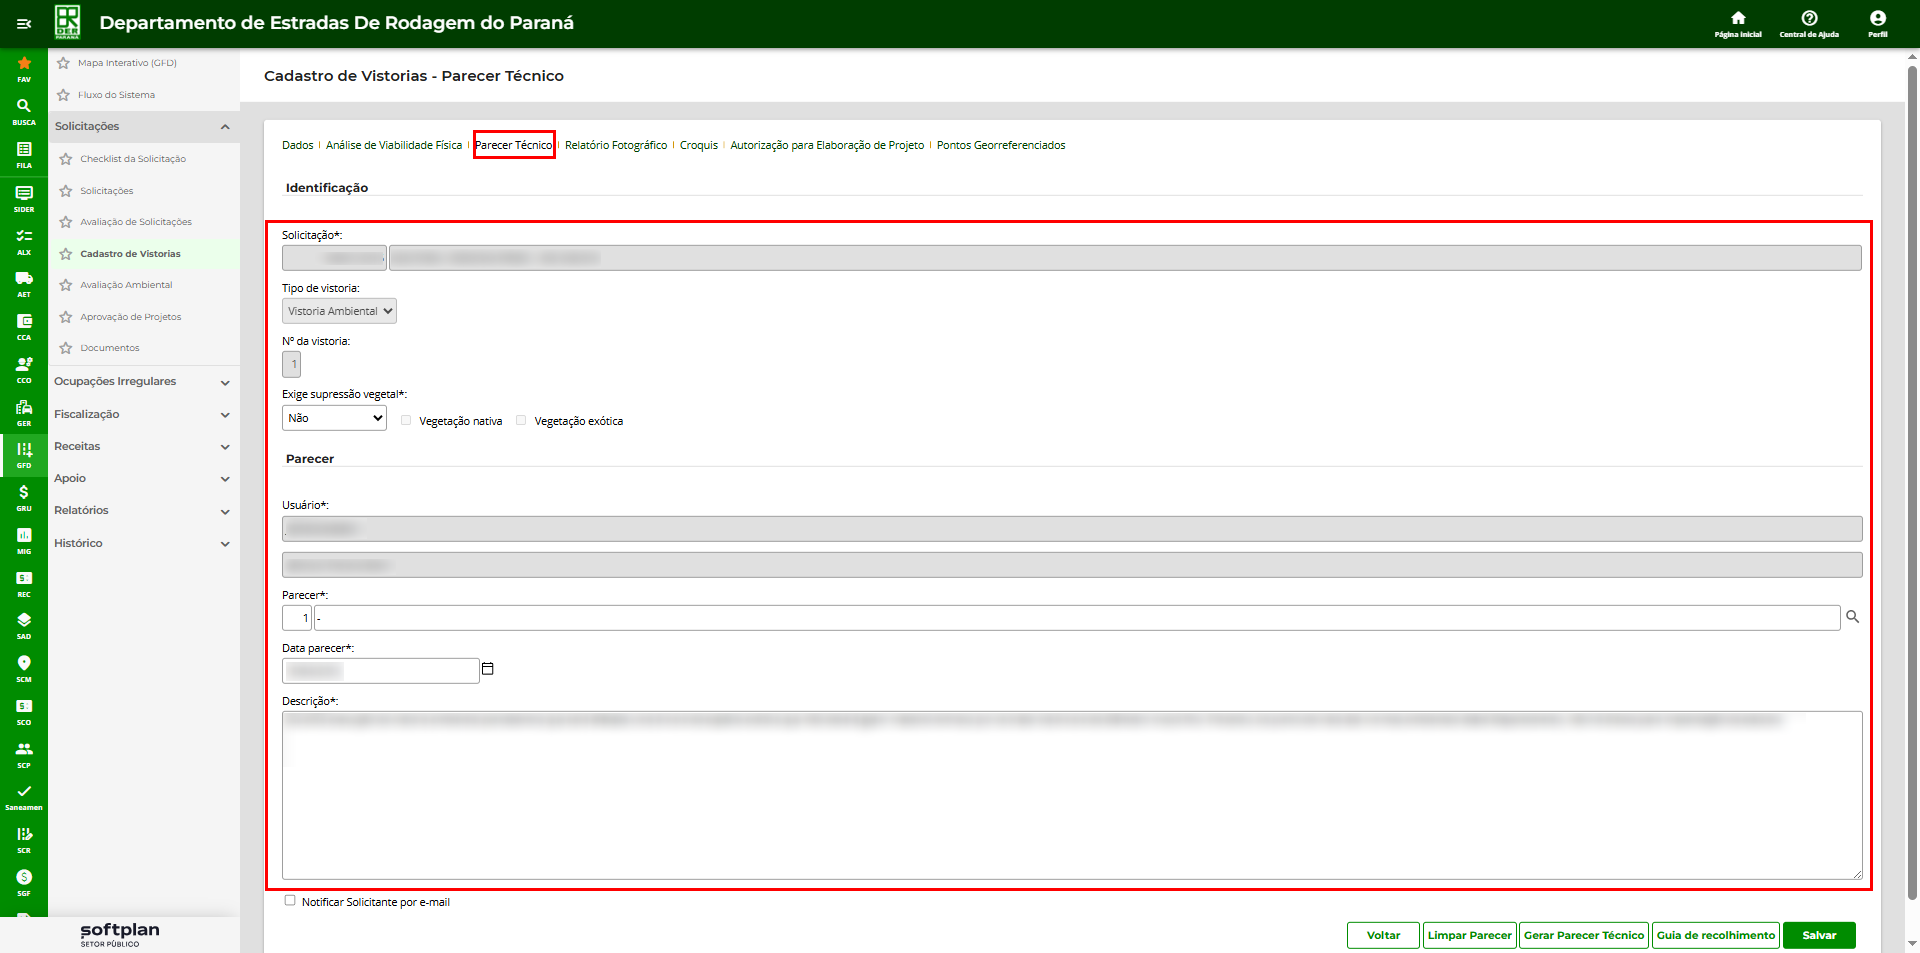Select the GRU dollar sidebar icon
This screenshot has height=953, width=1920.
pos(24,493)
